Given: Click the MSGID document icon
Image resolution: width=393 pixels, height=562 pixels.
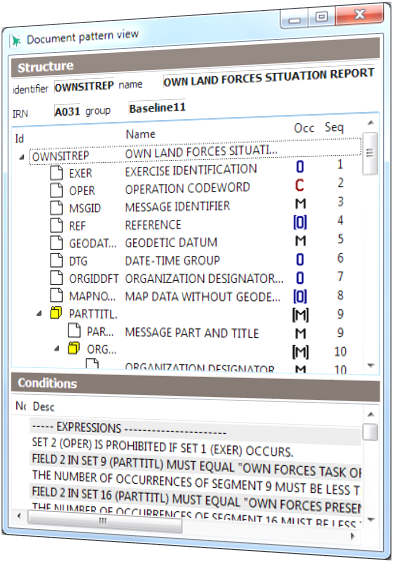Looking at the screenshot, I should pos(56,208).
